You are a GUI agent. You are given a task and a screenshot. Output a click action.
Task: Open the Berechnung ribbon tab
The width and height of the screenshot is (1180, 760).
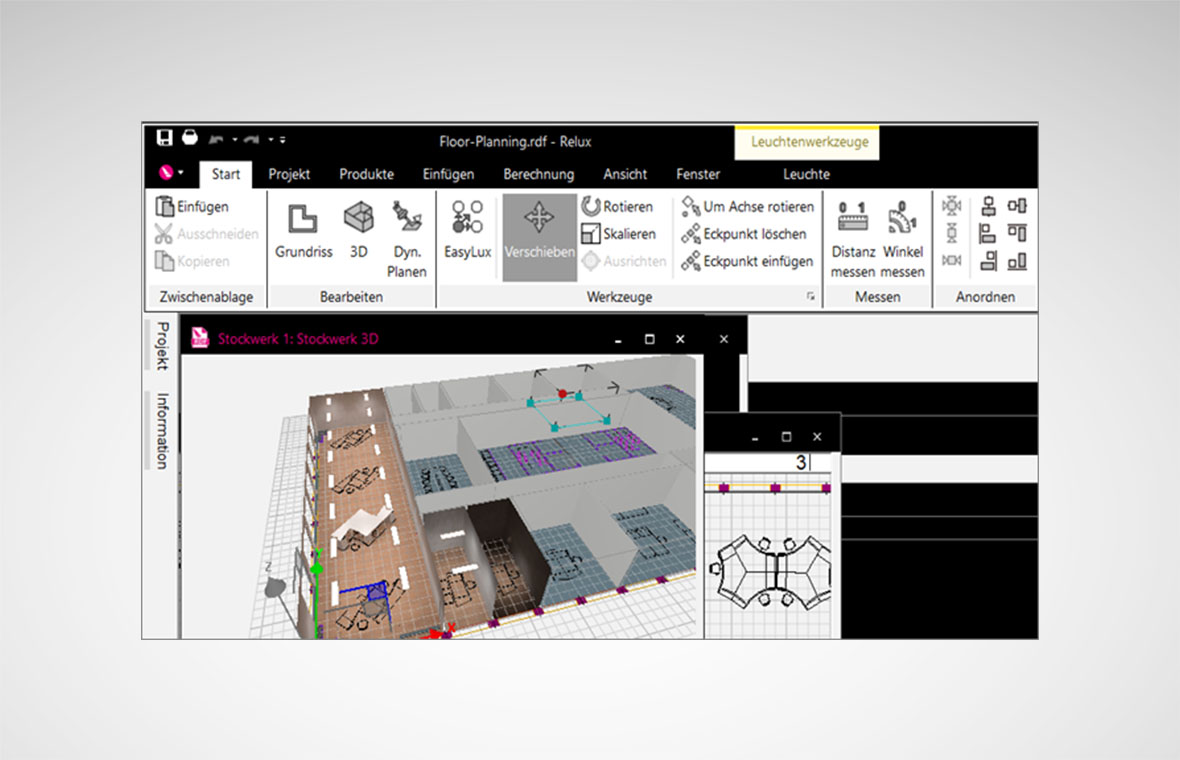539,174
